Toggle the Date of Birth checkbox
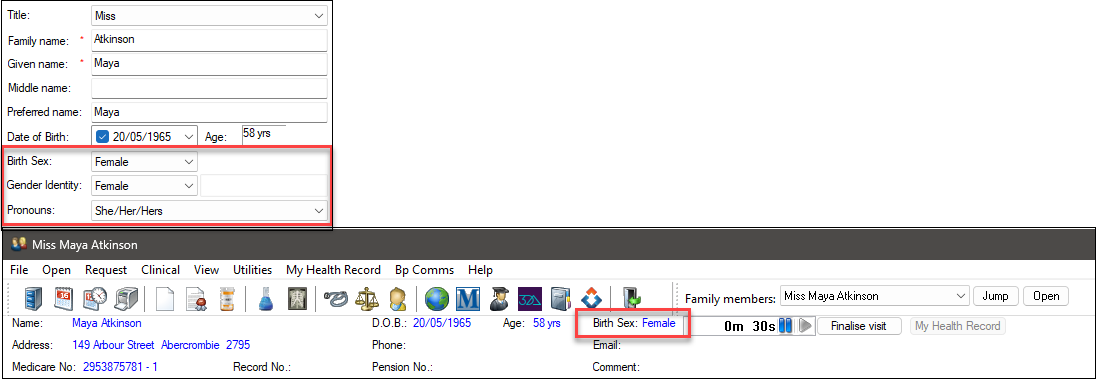 coord(102,136)
